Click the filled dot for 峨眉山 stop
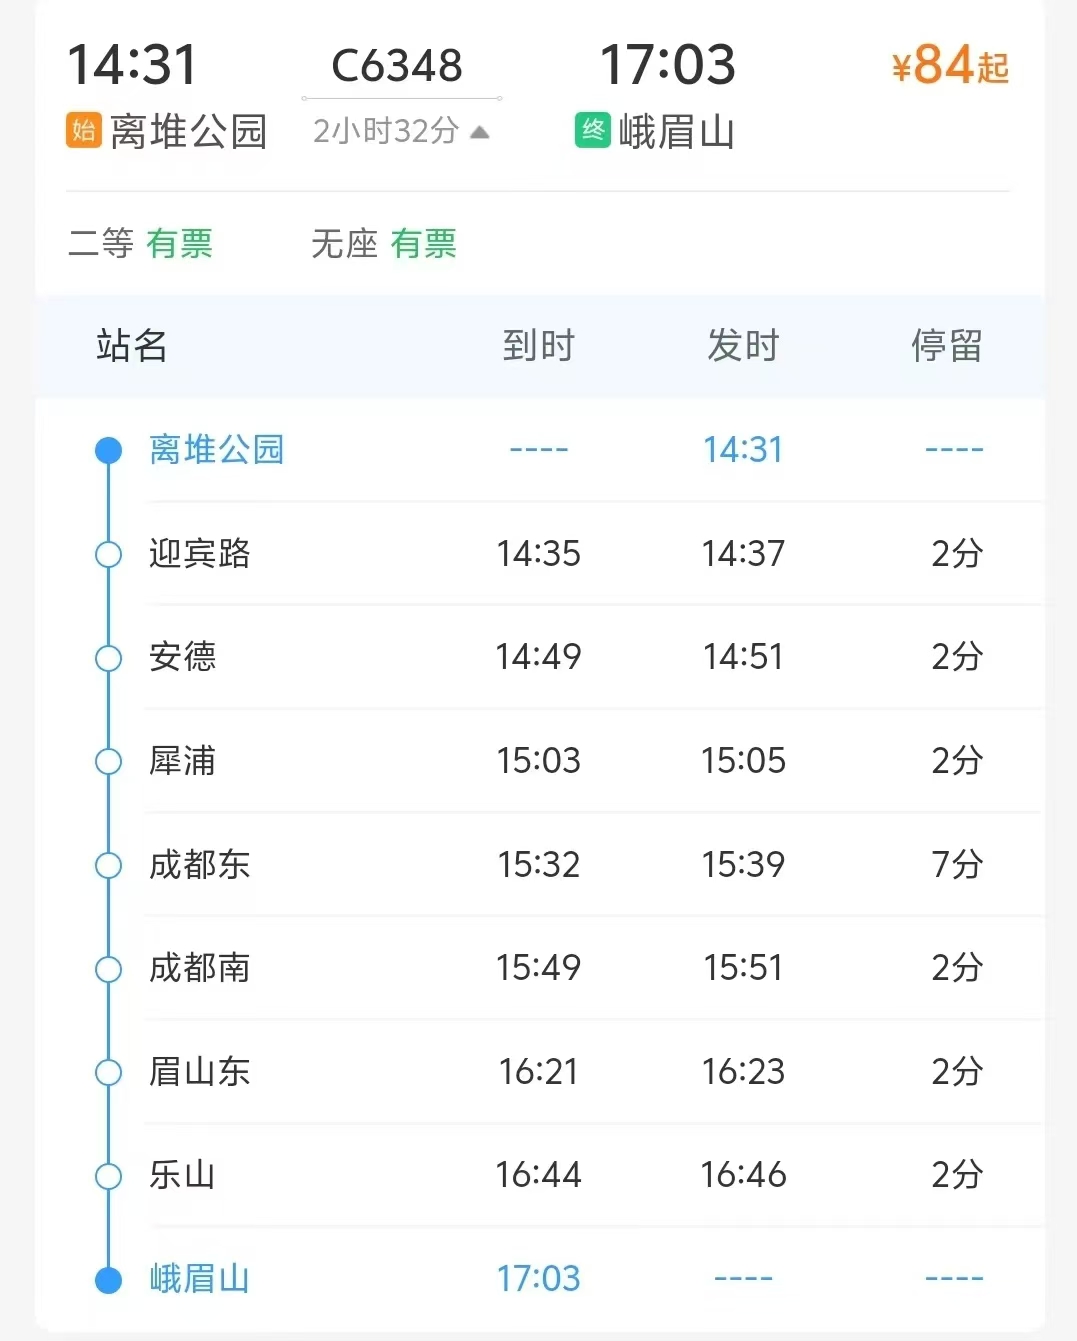This screenshot has width=1077, height=1341. pyautogui.click(x=108, y=1279)
